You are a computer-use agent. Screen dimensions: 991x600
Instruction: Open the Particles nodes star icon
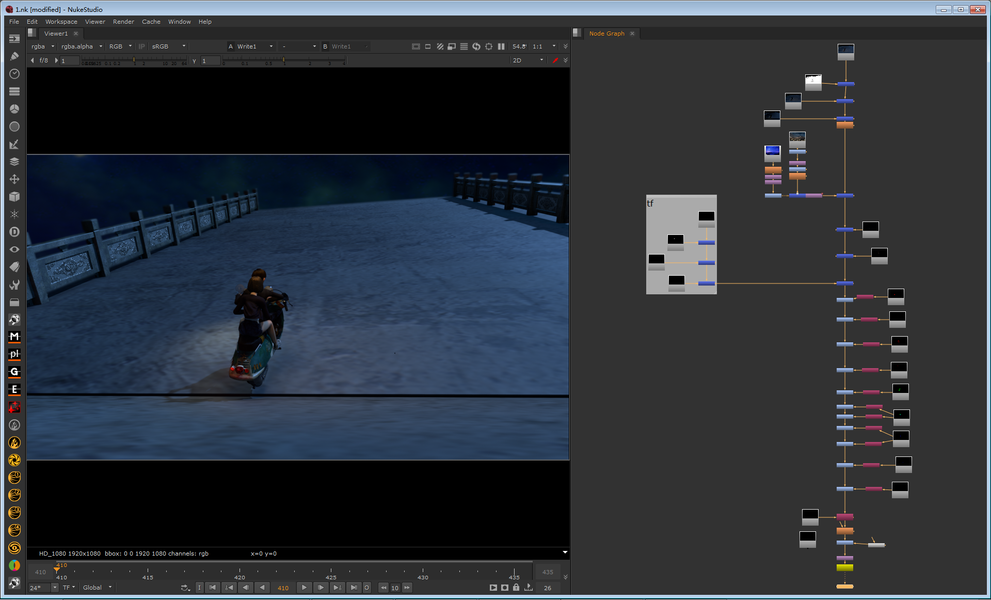pos(14,214)
